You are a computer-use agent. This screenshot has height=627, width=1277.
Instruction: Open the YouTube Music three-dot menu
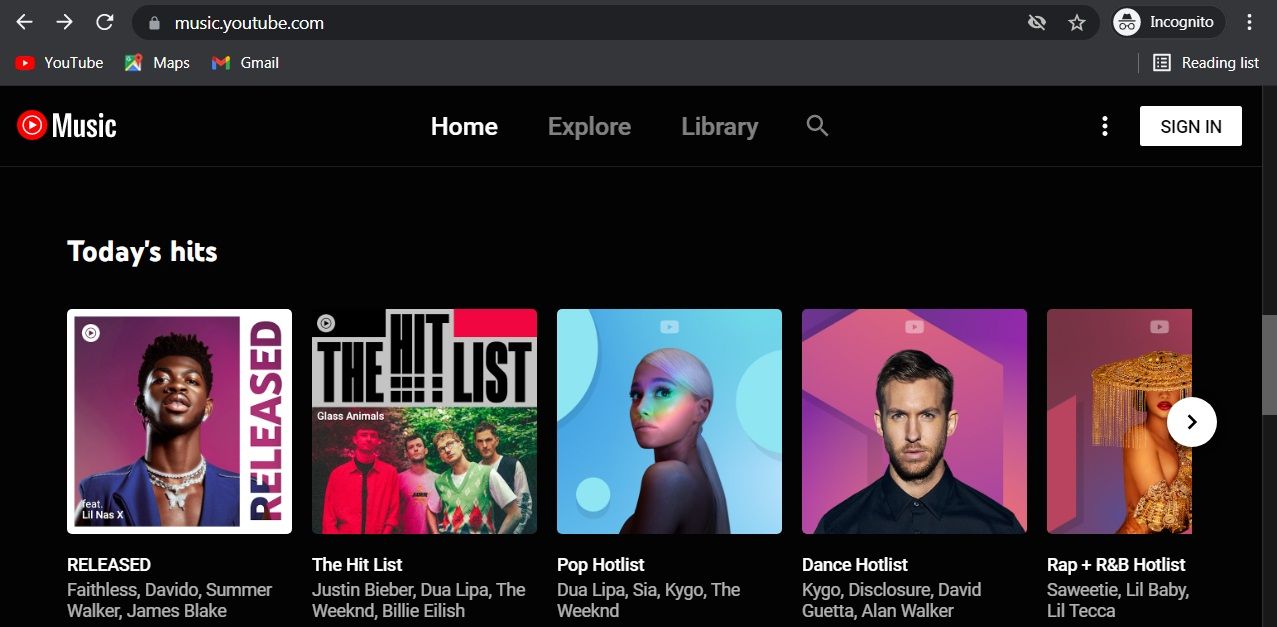(x=1104, y=126)
